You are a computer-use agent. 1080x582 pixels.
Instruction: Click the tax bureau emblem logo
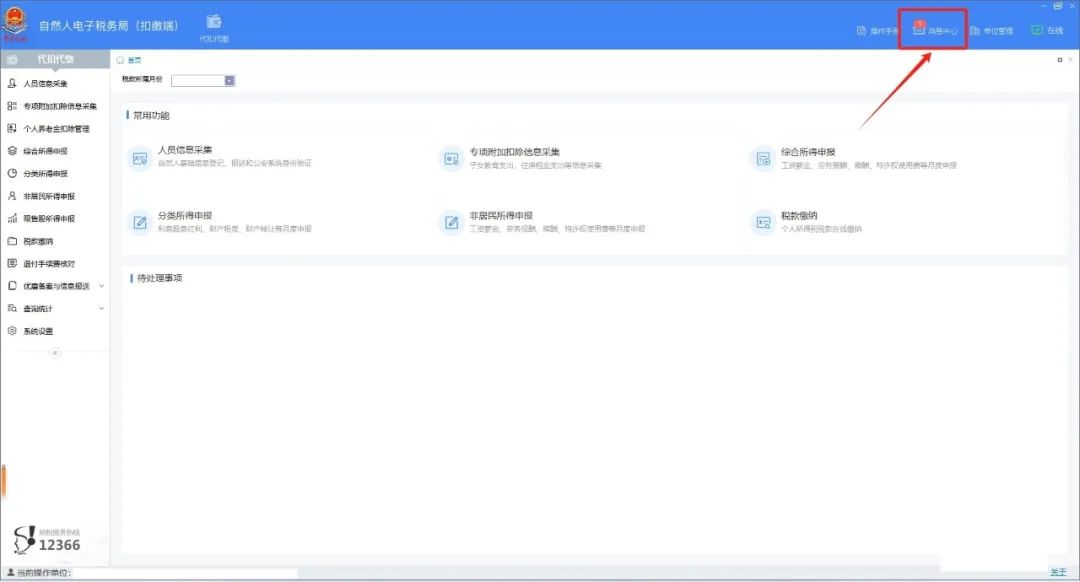14,23
